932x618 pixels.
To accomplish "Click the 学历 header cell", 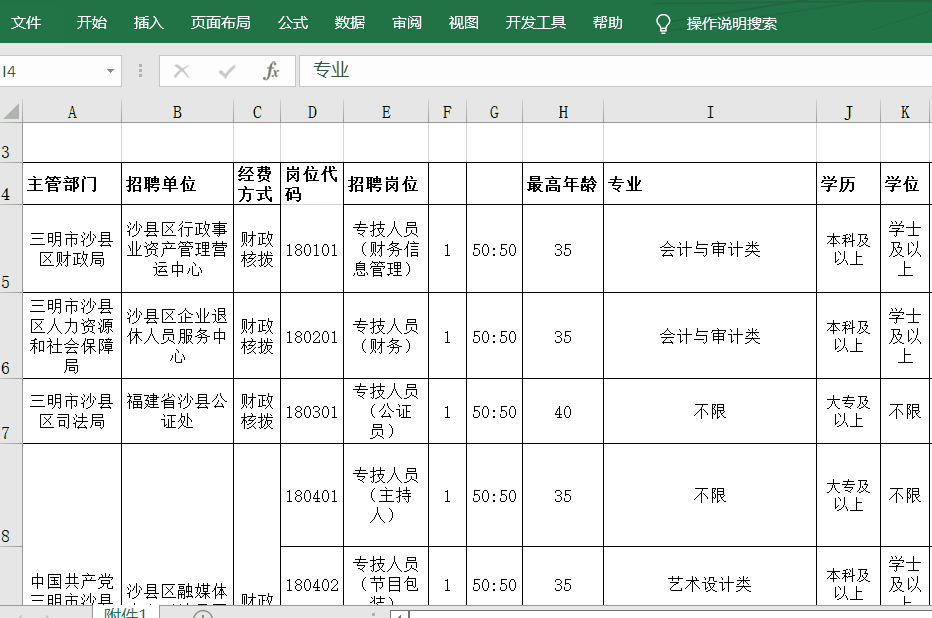I will (848, 184).
